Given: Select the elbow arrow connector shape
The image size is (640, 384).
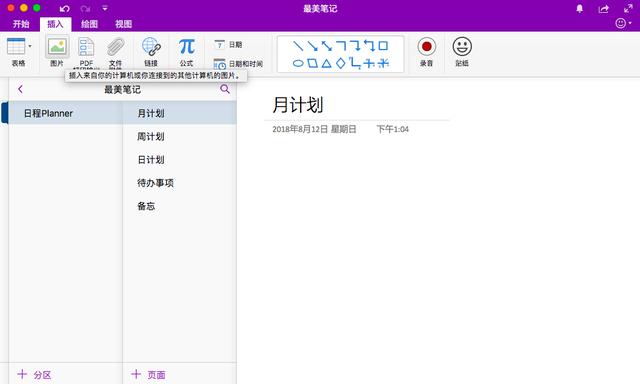Looking at the screenshot, I should (355, 46).
